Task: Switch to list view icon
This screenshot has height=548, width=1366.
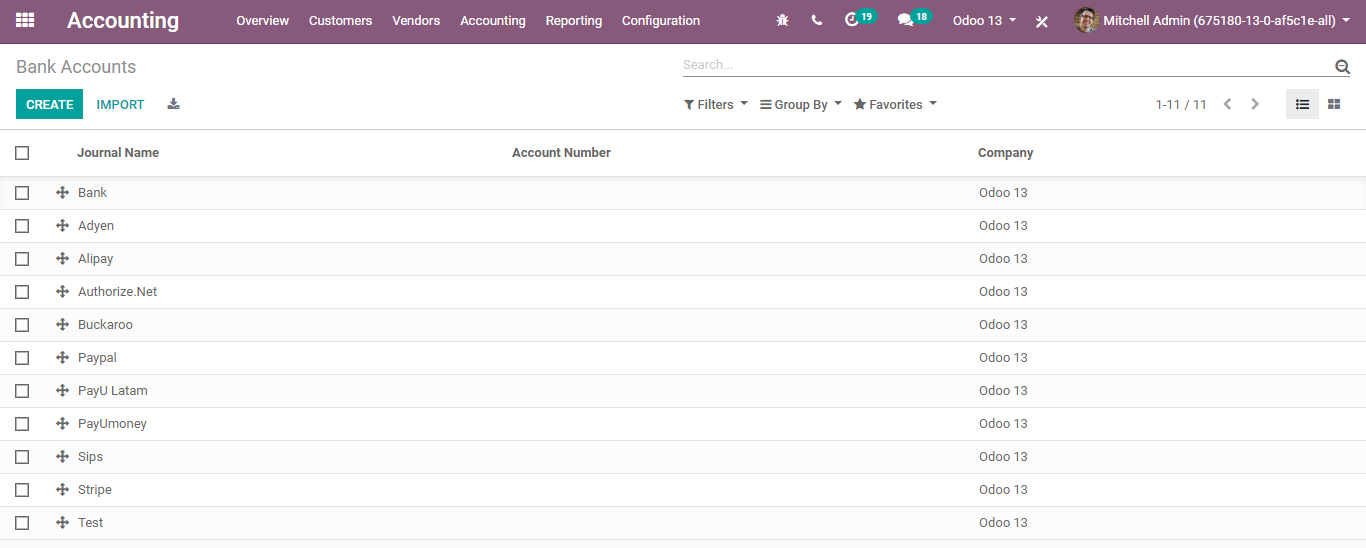Action: 1302,104
